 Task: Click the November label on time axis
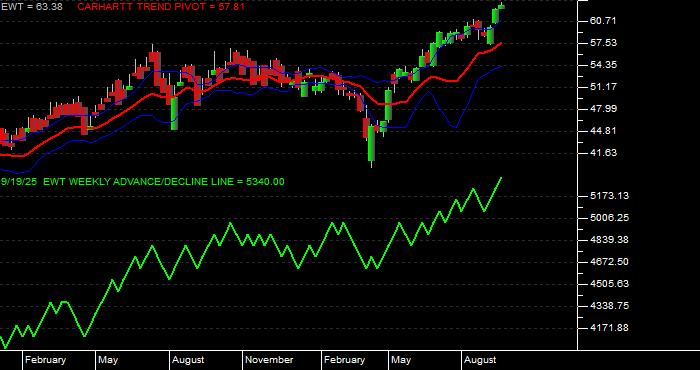[270, 360]
